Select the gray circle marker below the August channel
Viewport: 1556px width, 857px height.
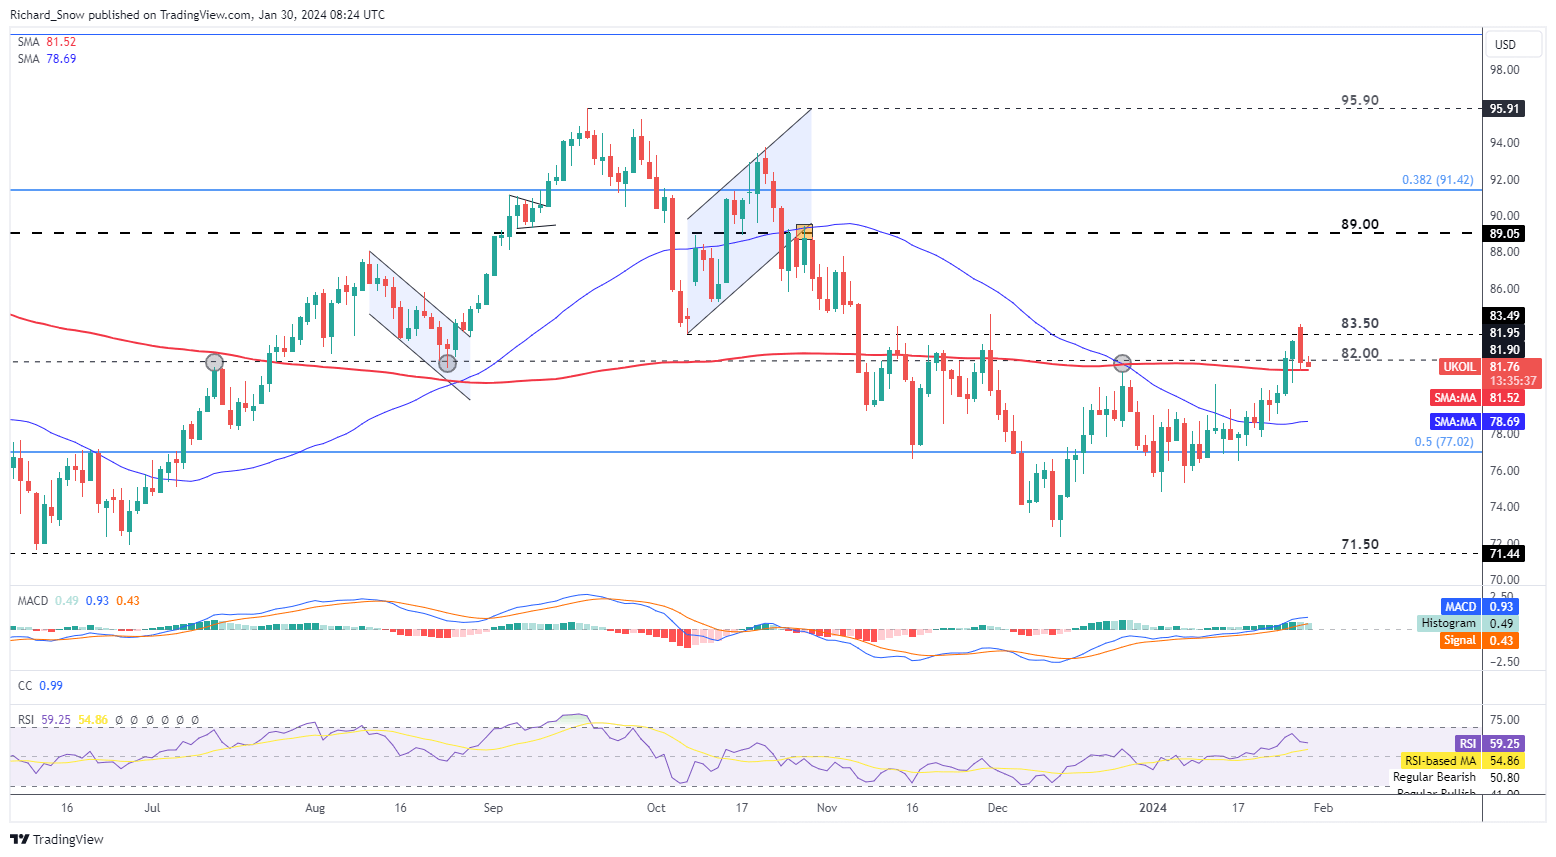click(x=447, y=363)
